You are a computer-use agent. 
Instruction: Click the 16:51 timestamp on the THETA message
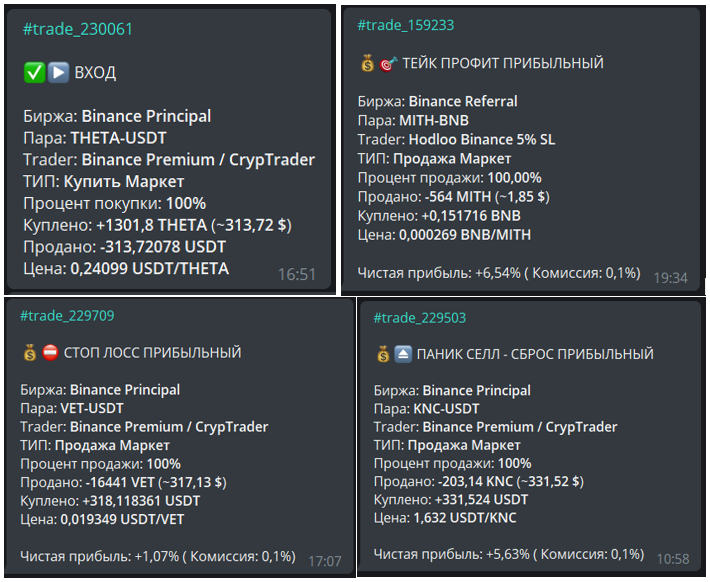[297, 274]
